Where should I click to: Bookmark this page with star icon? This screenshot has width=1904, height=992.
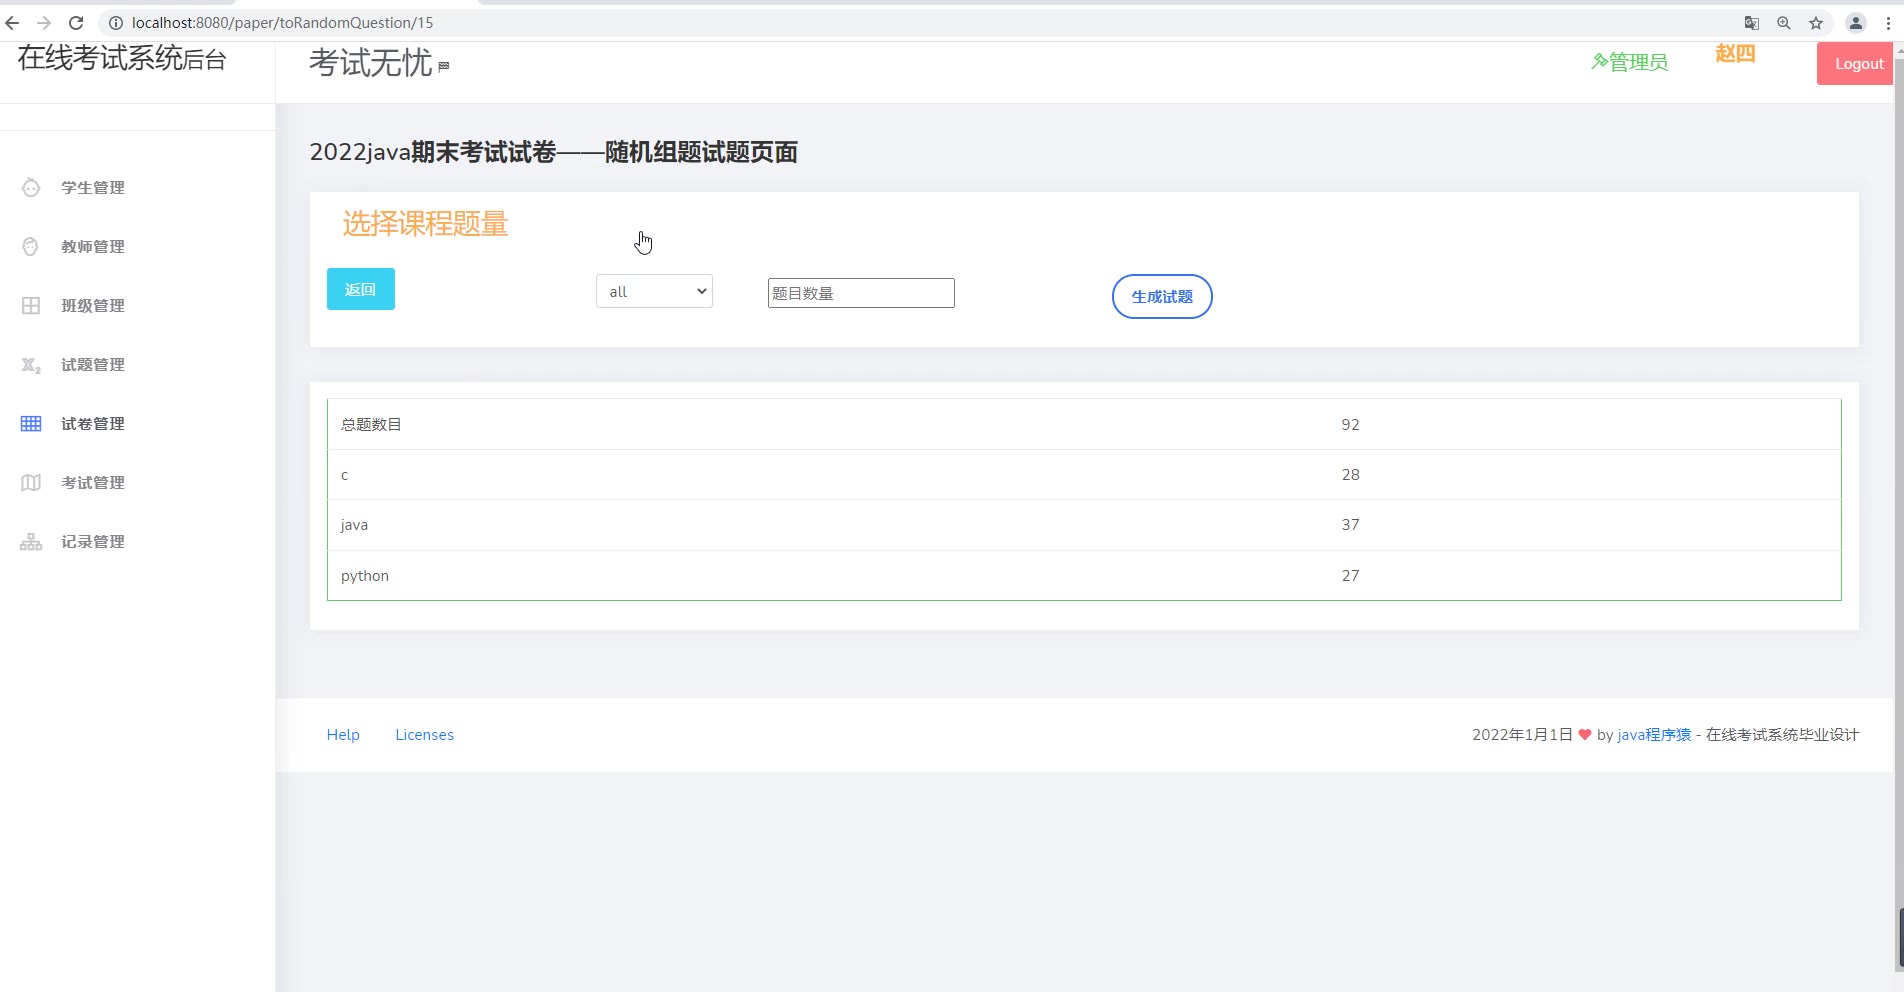coord(1816,23)
